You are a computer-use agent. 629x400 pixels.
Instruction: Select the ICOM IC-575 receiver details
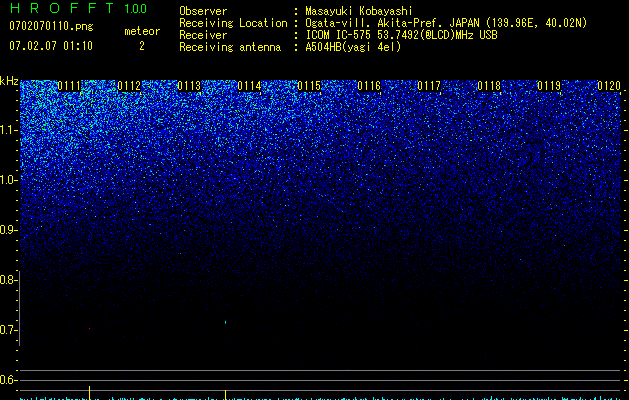401,35
